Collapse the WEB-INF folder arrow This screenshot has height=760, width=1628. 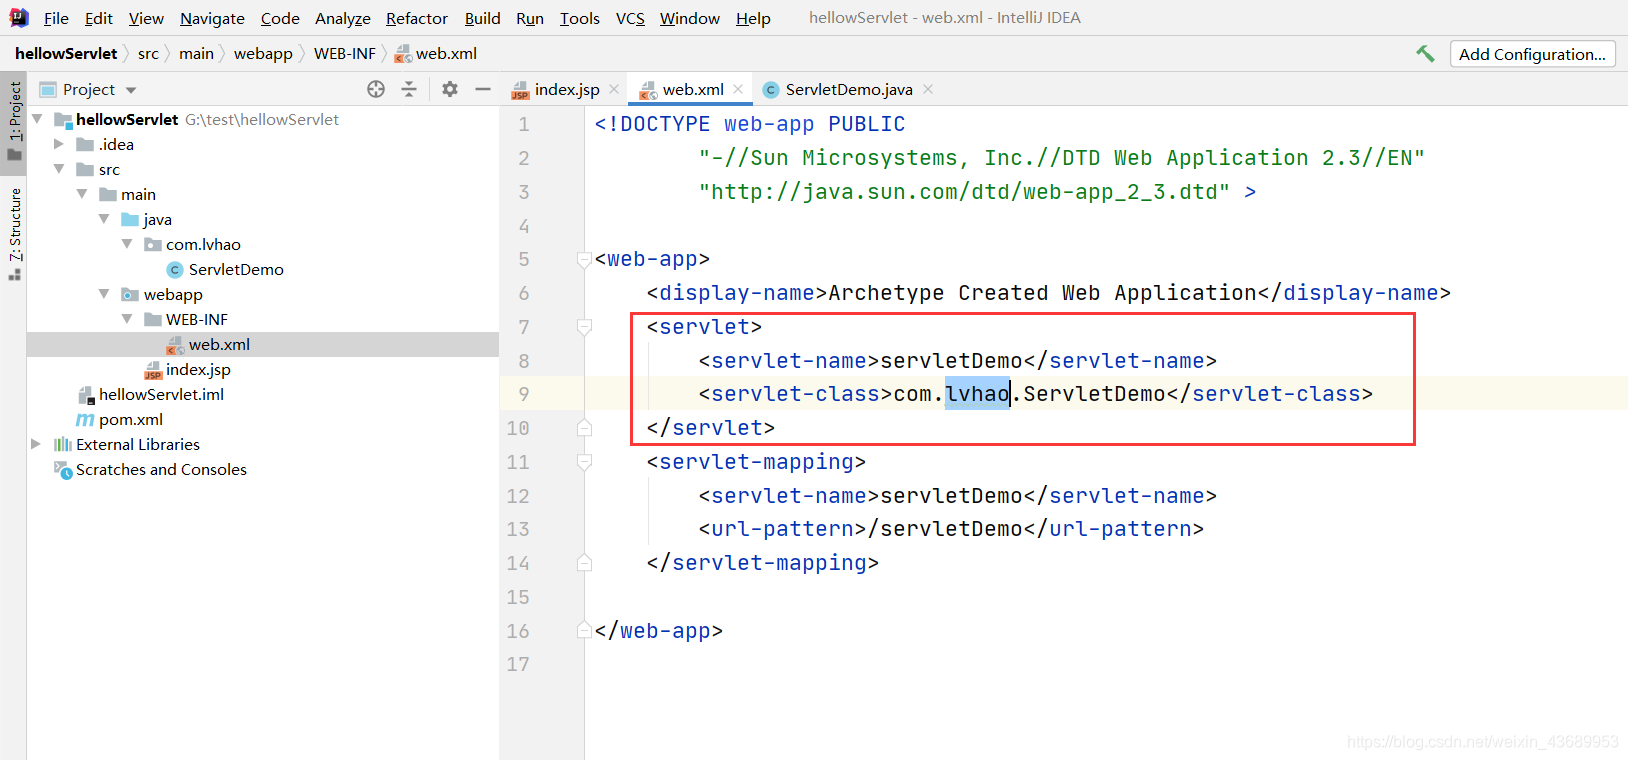(x=127, y=319)
